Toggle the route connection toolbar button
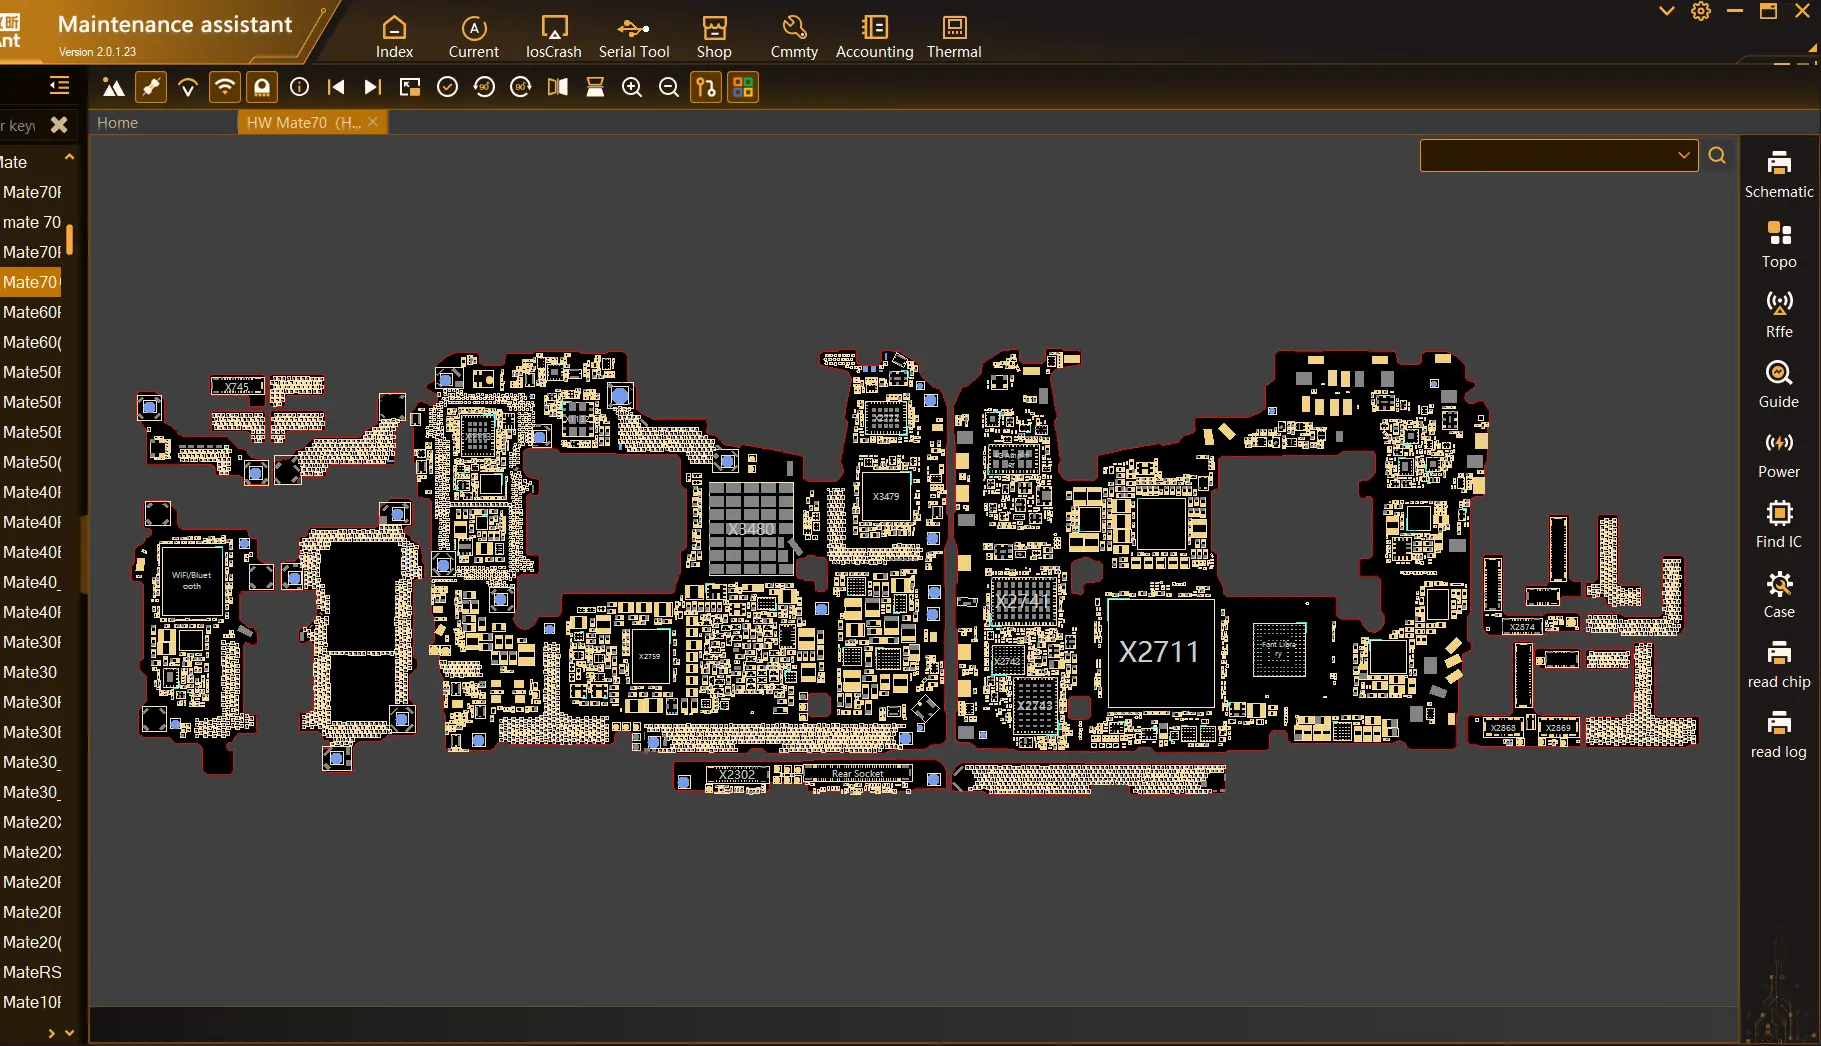Viewport: 1821px width, 1046px height. pyautogui.click(x=706, y=88)
